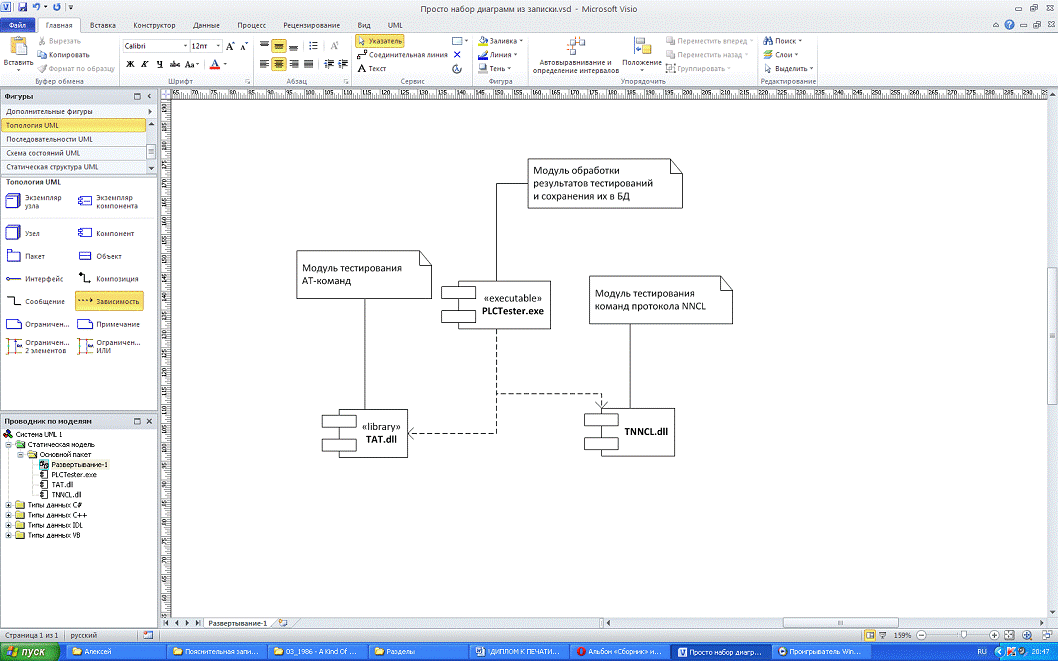The image size is (1058, 661).
Task: Toggle bold formatting (Ж)
Action: 131,64
